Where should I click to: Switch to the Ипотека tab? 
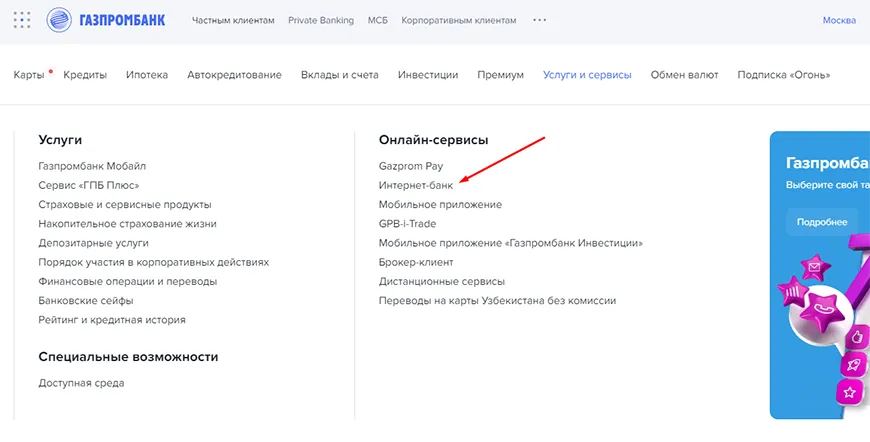point(147,75)
